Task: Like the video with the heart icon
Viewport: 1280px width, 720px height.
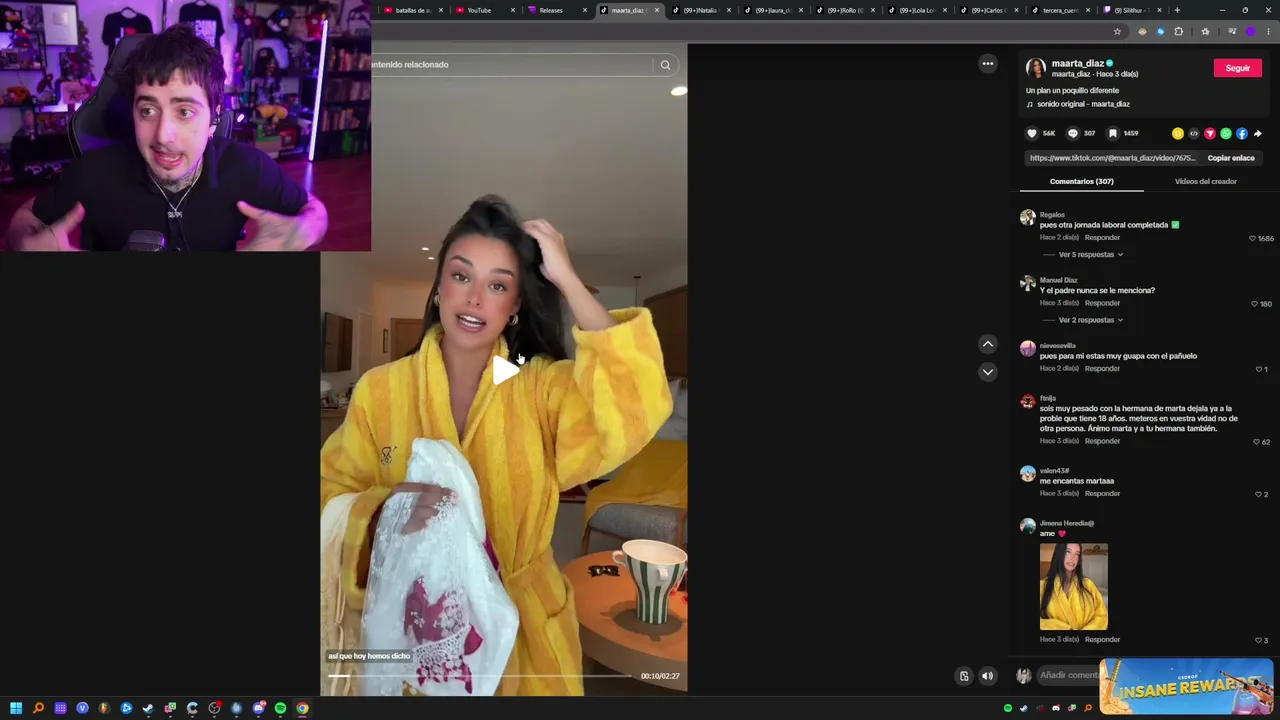Action: point(1032,133)
